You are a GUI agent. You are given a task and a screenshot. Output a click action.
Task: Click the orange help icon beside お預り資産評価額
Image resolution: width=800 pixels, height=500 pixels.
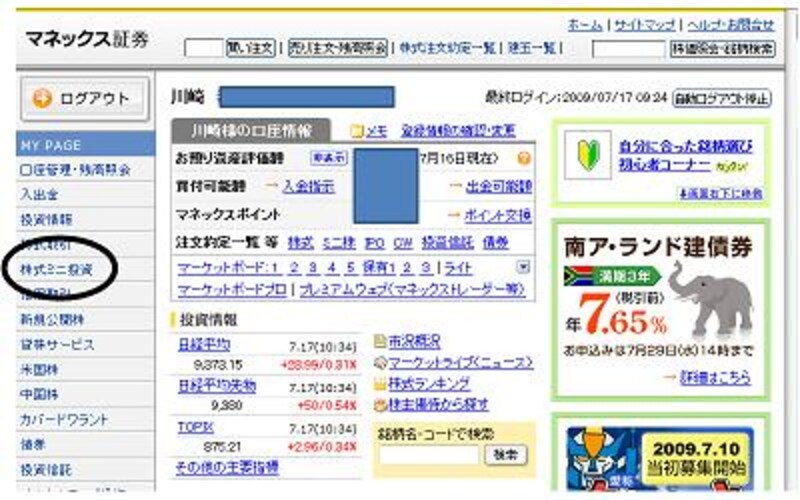523,158
